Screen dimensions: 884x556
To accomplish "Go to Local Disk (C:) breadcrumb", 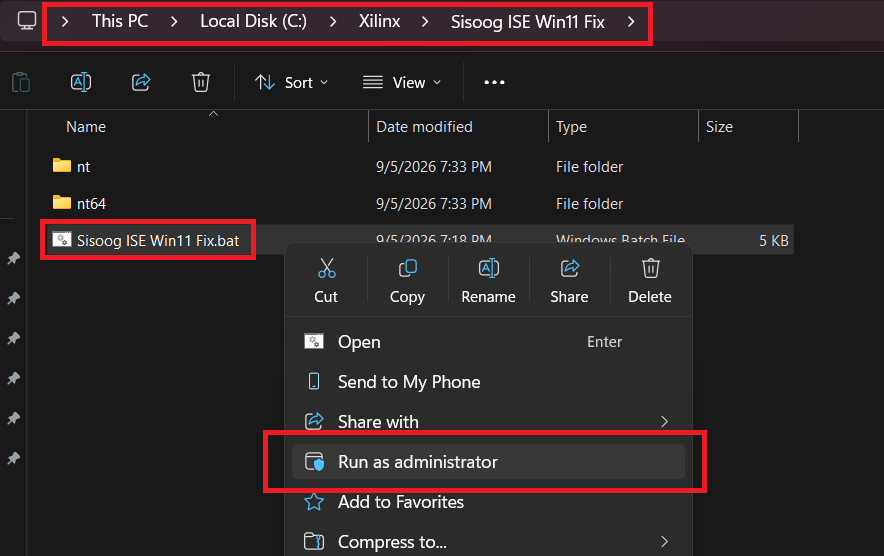I will point(253,21).
